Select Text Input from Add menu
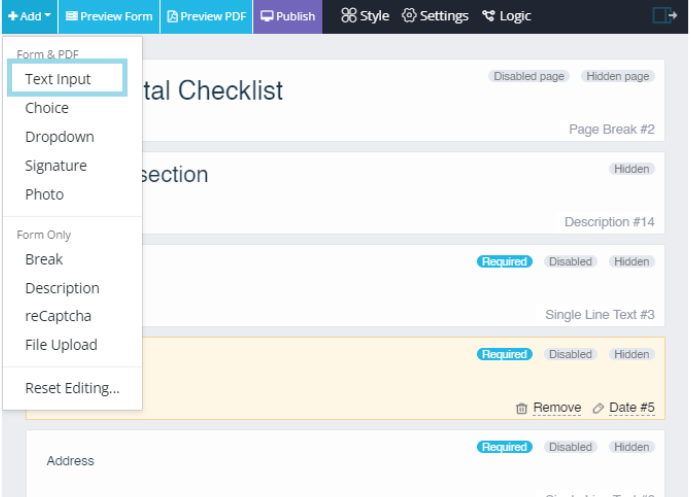The image size is (691, 497). pyautogui.click(x=58, y=79)
